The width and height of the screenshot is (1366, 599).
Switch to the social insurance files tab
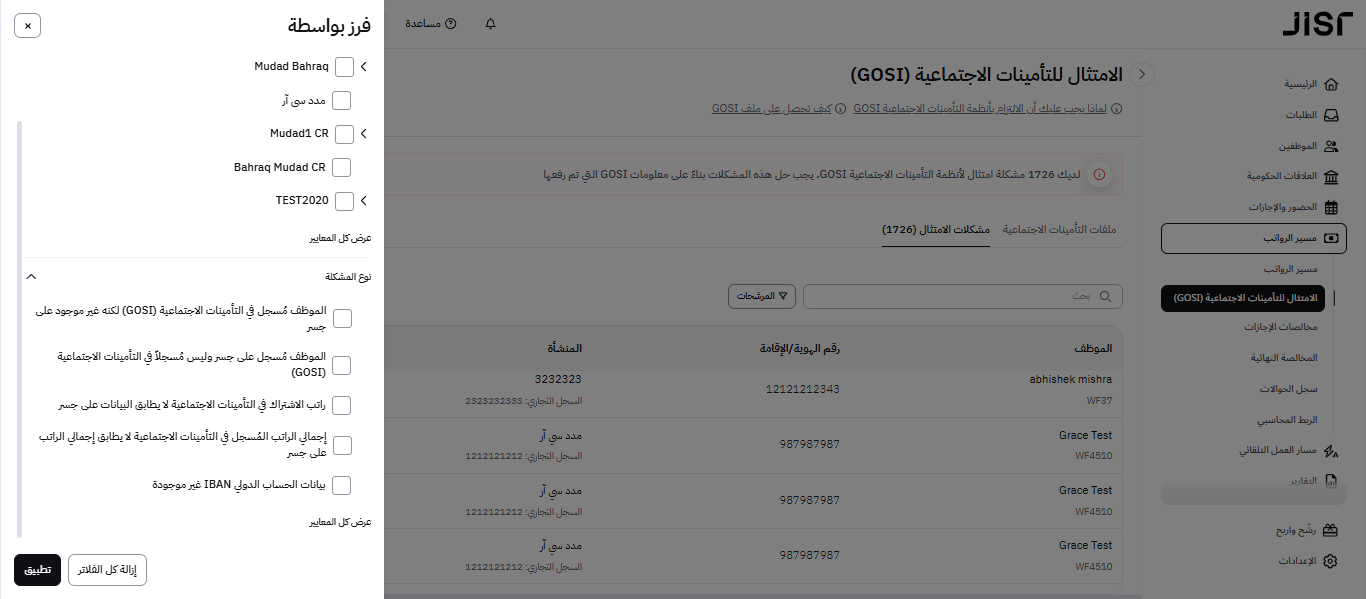1059,230
